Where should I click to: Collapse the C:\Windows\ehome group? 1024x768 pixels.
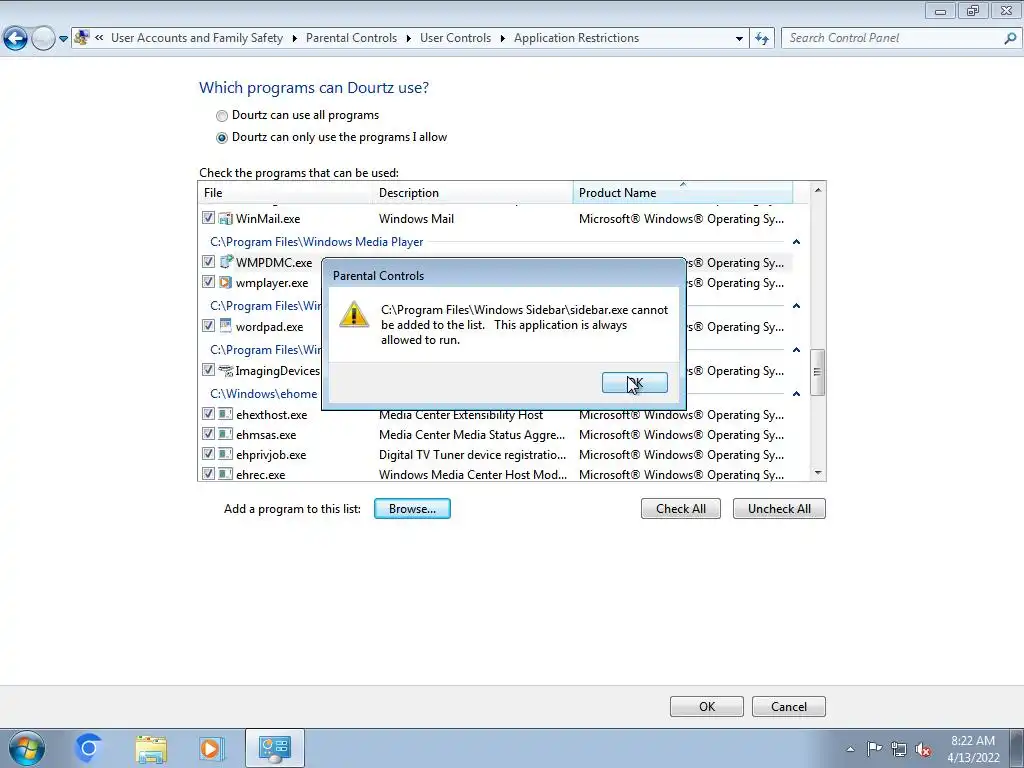(x=796, y=393)
